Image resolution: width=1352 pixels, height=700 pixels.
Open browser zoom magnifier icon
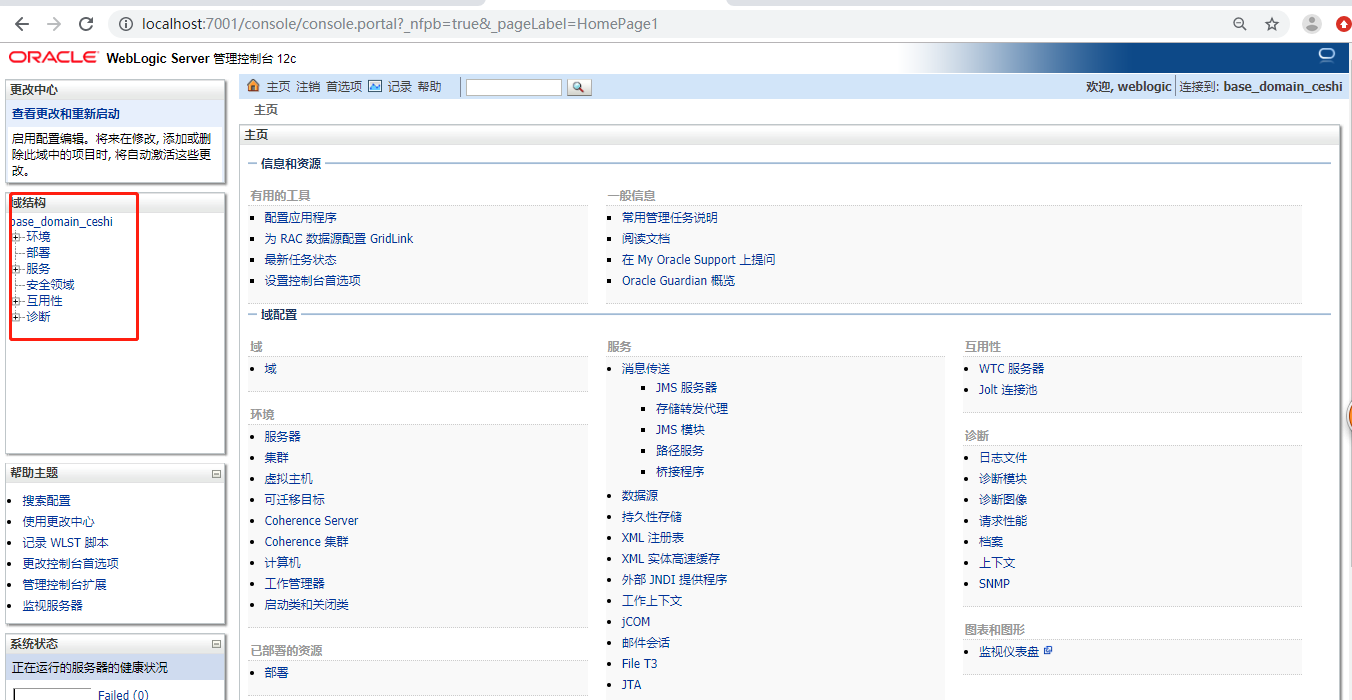point(1240,24)
